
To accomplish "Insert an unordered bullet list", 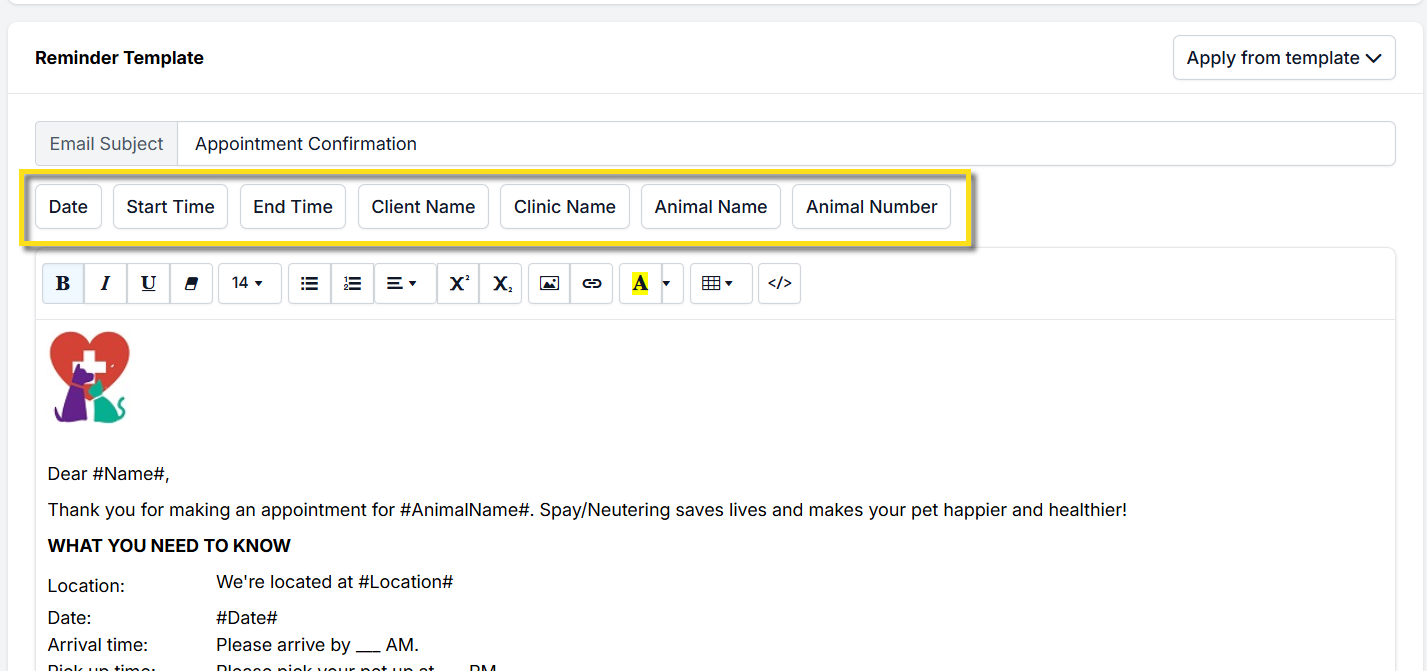I will (x=309, y=284).
